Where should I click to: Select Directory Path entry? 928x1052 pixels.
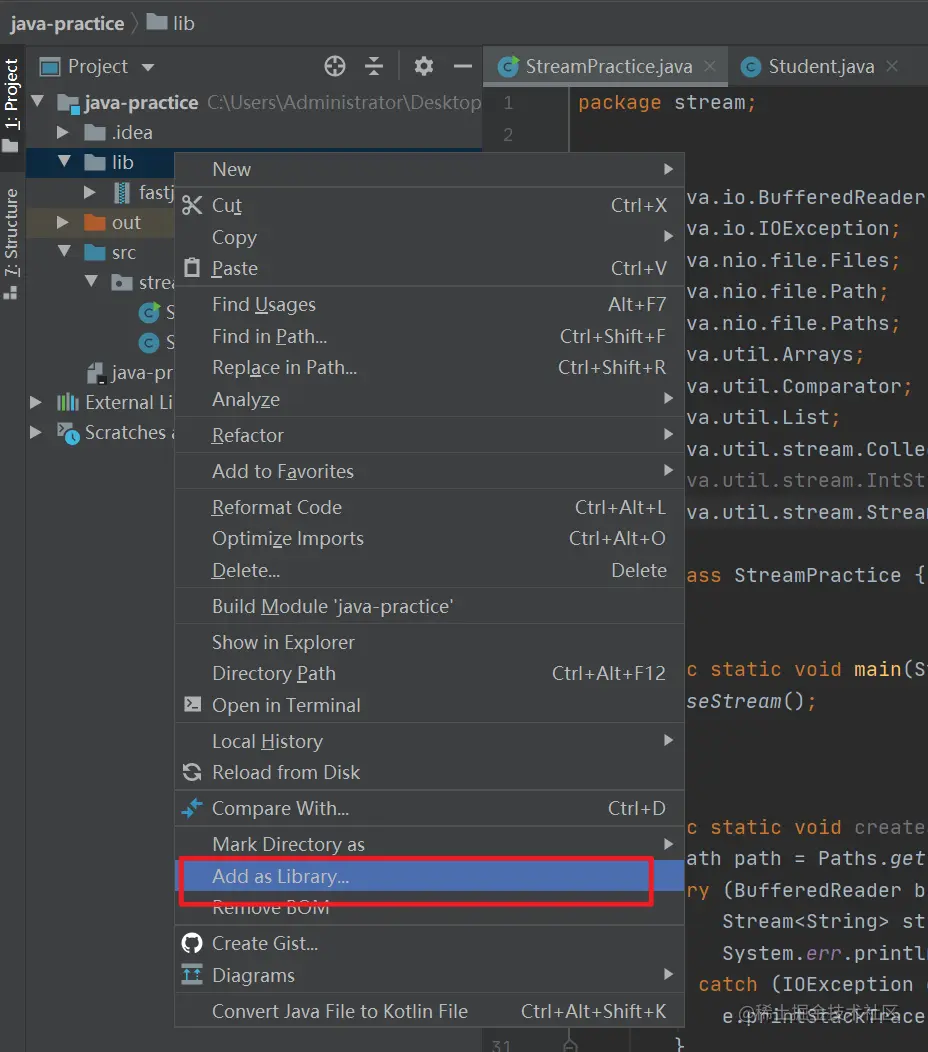[429, 673]
